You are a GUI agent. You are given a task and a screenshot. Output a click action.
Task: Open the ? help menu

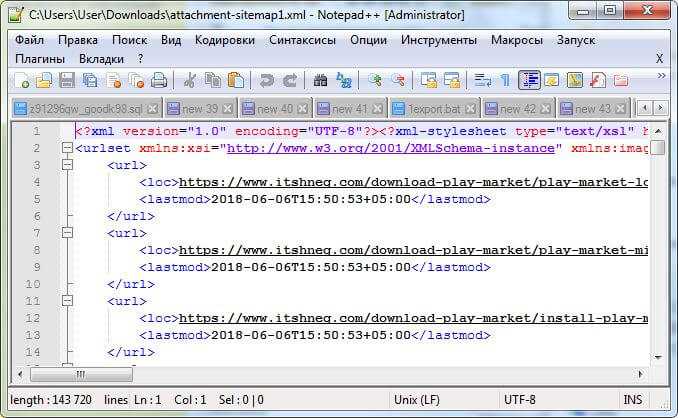tap(140, 59)
